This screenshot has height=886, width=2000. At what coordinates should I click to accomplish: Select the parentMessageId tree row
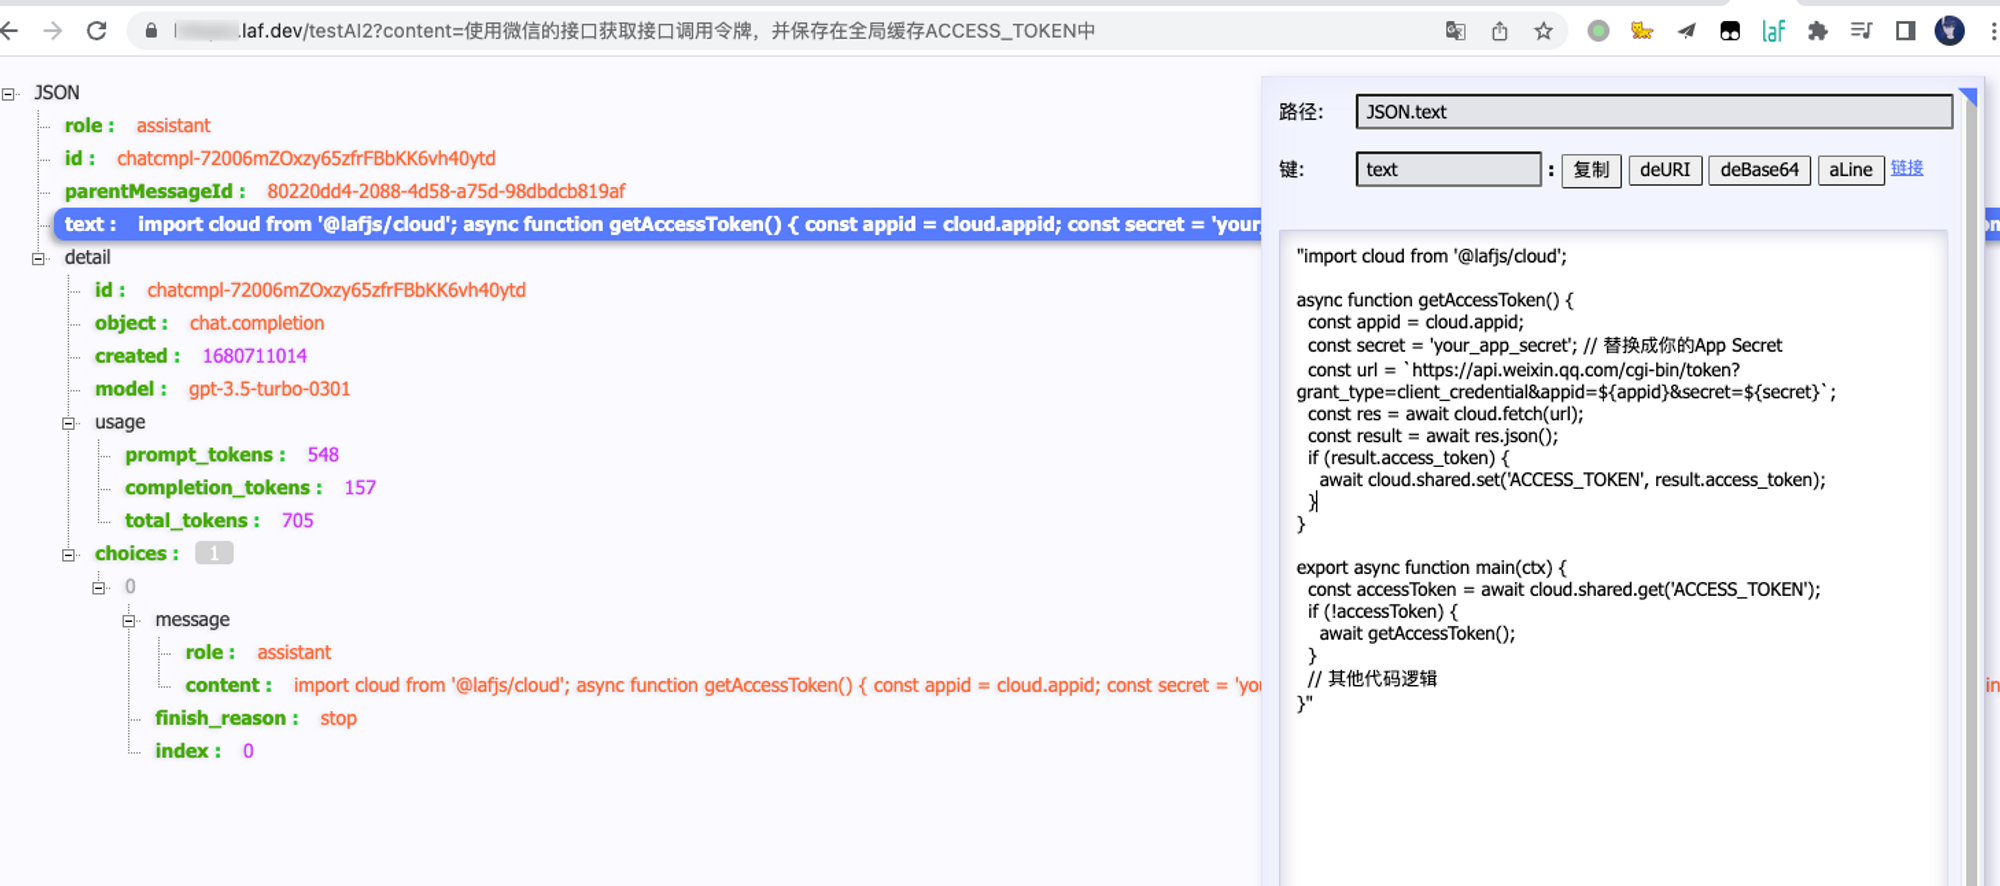[344, 191]
